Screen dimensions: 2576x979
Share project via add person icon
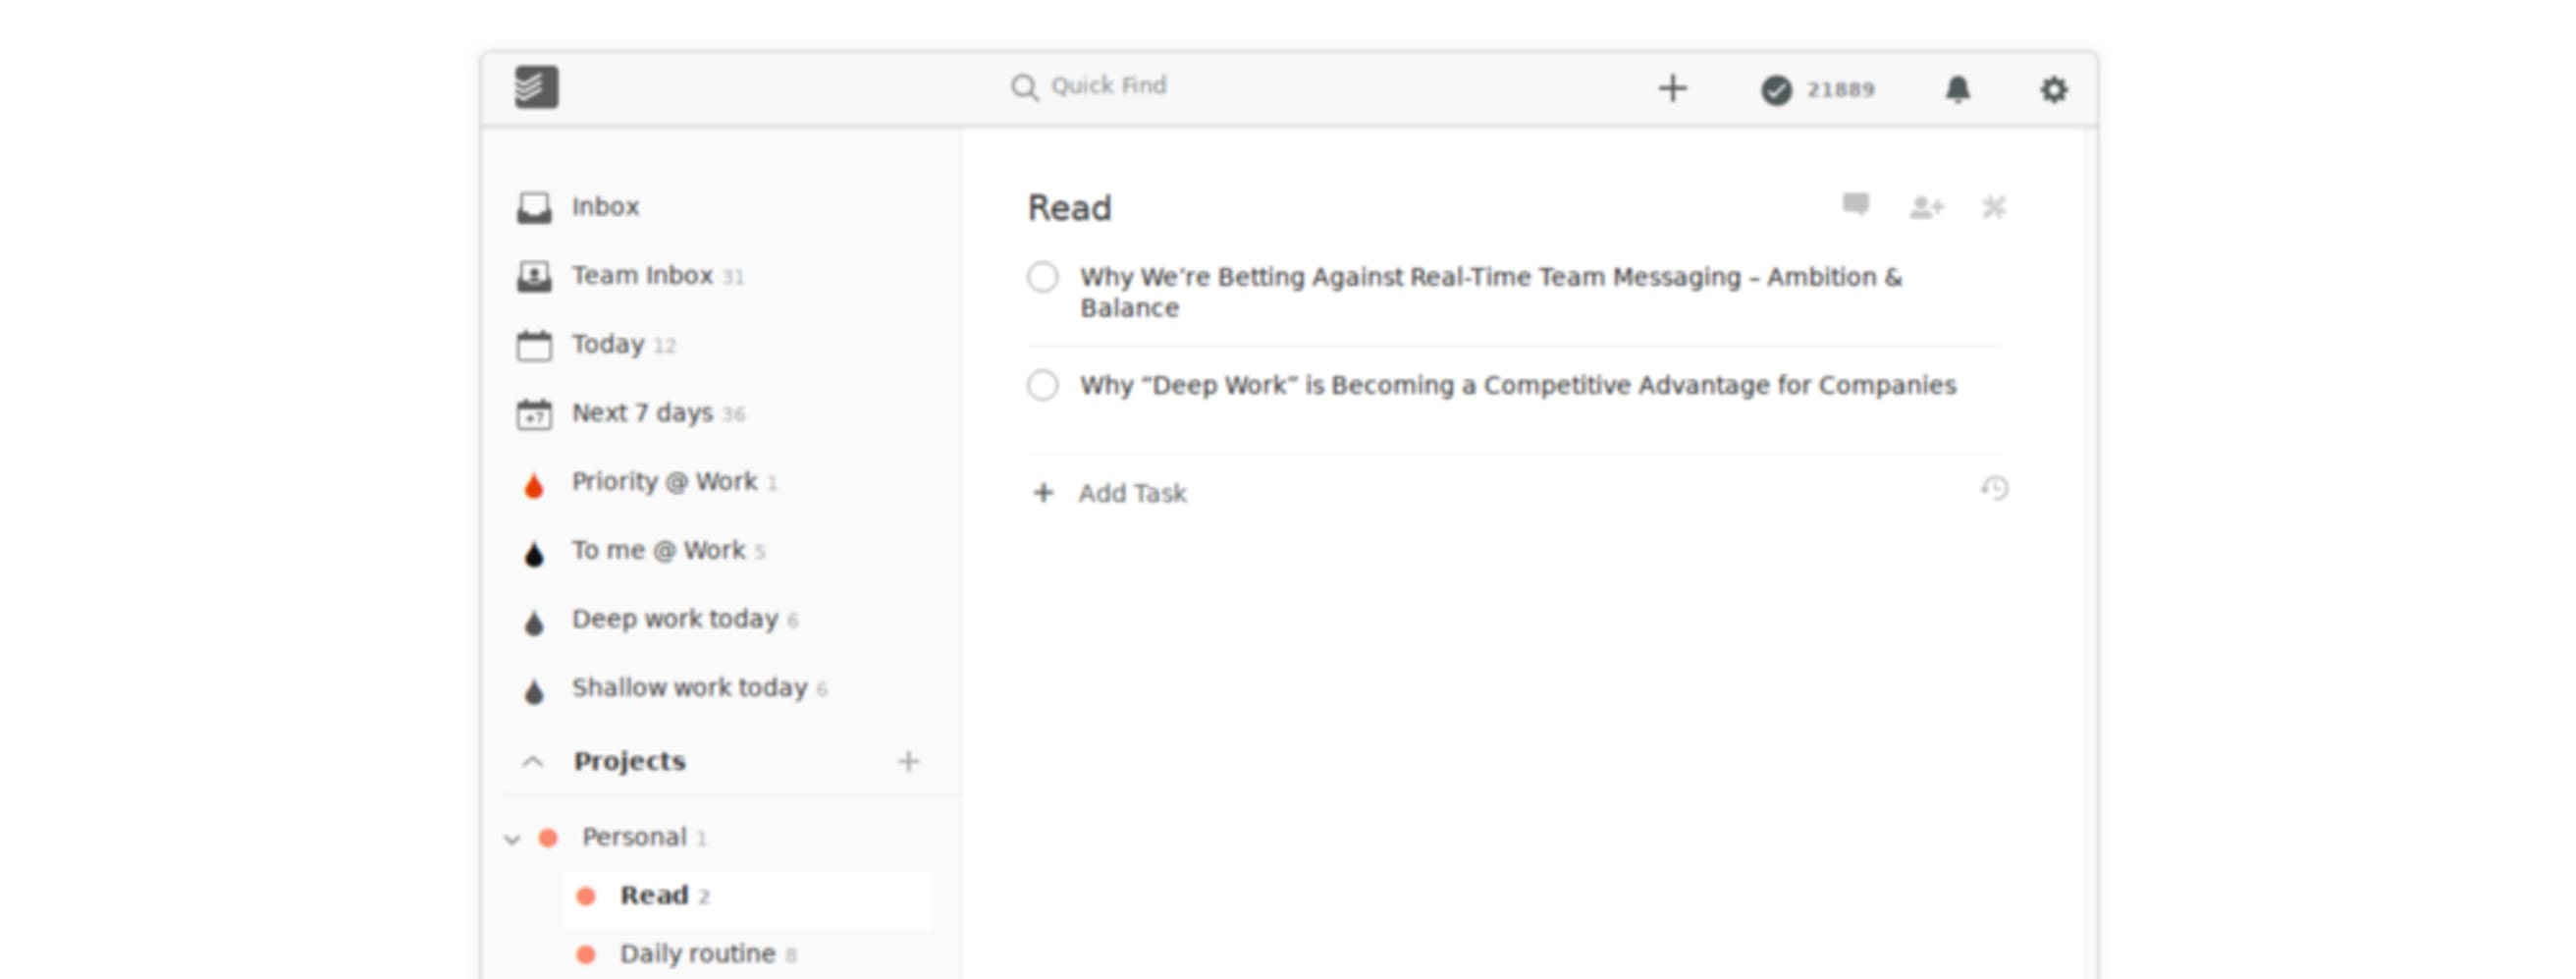click(x=1926, y=207)
